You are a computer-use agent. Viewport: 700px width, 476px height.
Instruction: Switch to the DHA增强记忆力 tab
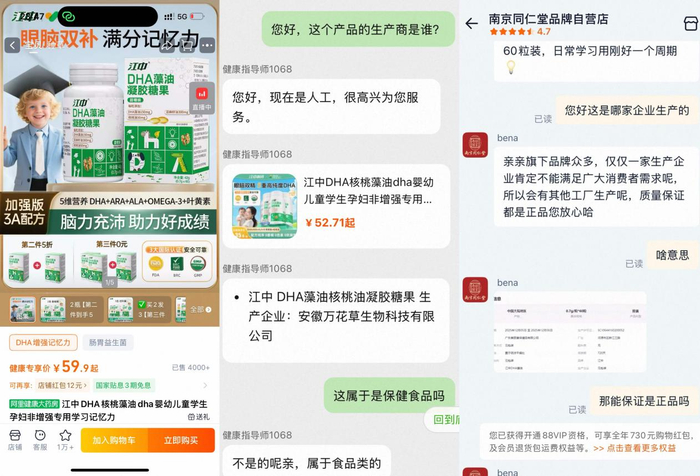click(x=43, y=342)
